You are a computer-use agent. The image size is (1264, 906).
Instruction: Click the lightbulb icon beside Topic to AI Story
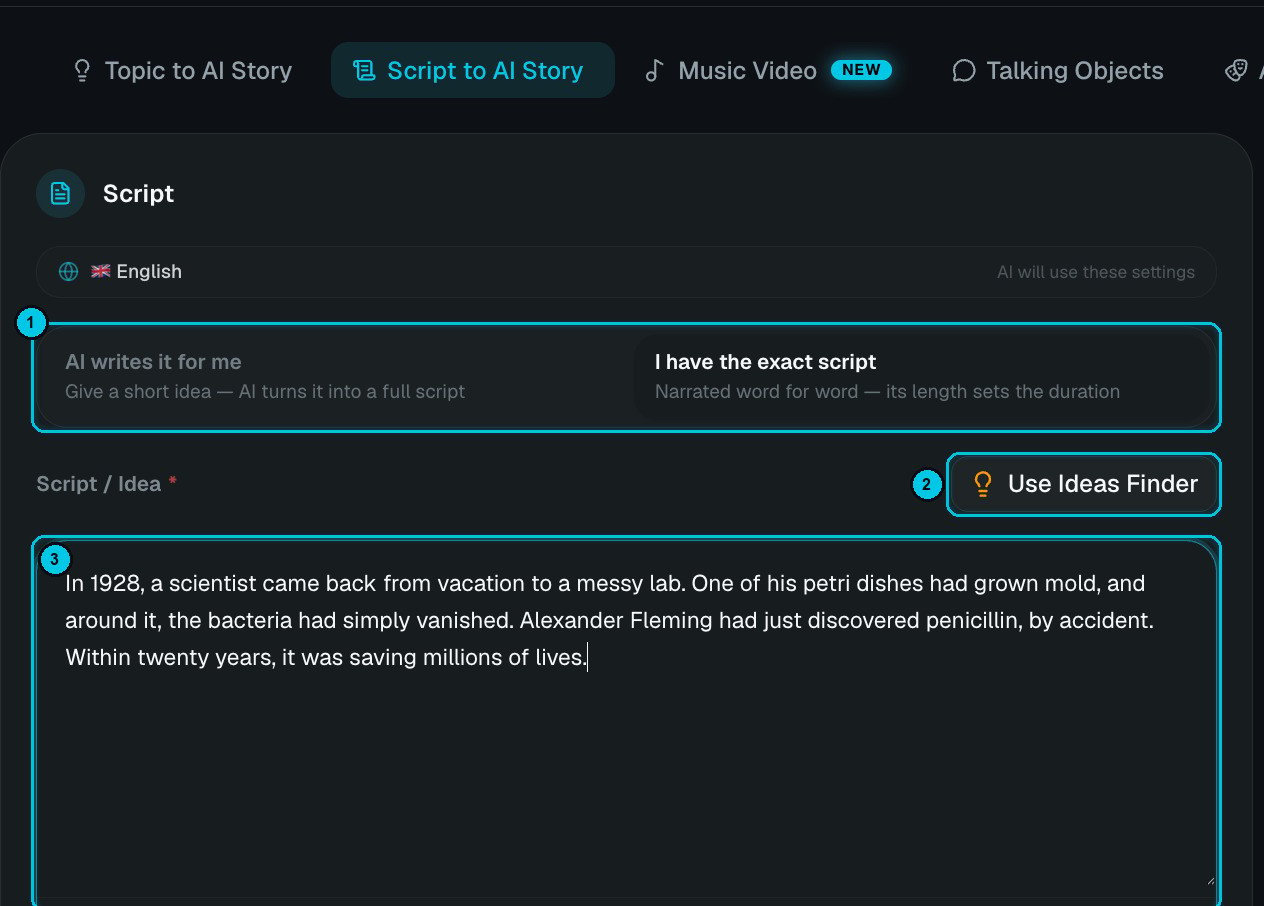(x=82, y=71)
